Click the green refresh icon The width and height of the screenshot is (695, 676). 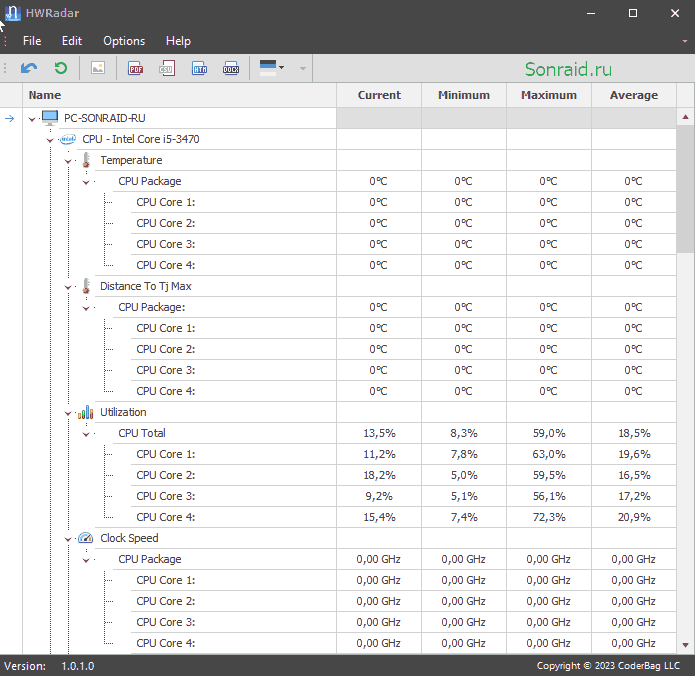click(x=61, y=68)
